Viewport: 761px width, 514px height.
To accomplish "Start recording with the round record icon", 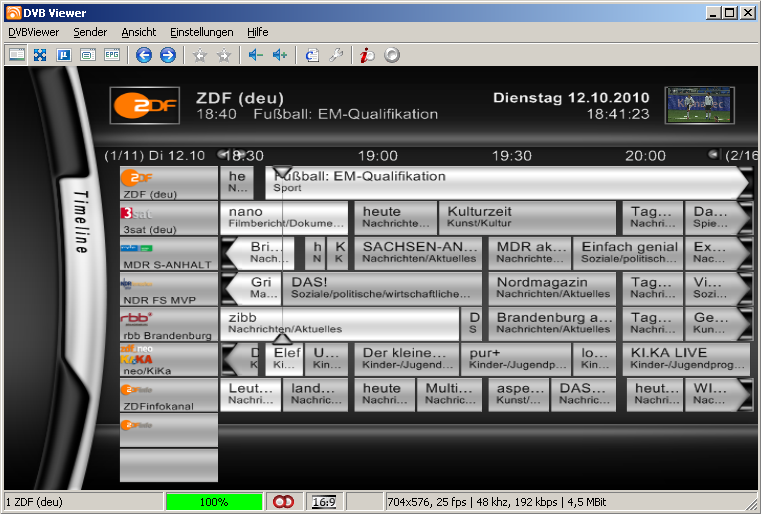I will [x=392, y=55].
